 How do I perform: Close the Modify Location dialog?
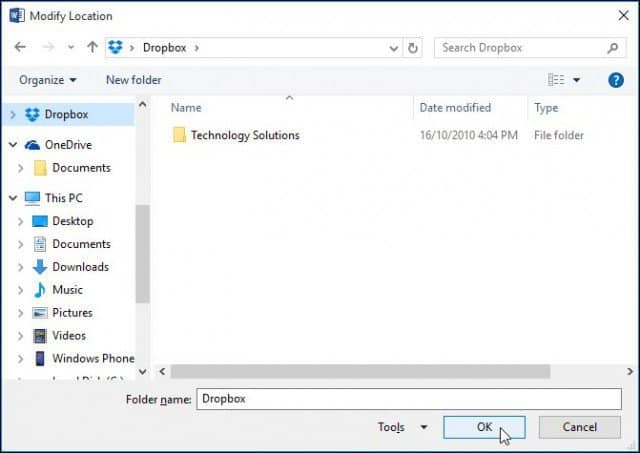pyautogui.click(x=623, y=16)
